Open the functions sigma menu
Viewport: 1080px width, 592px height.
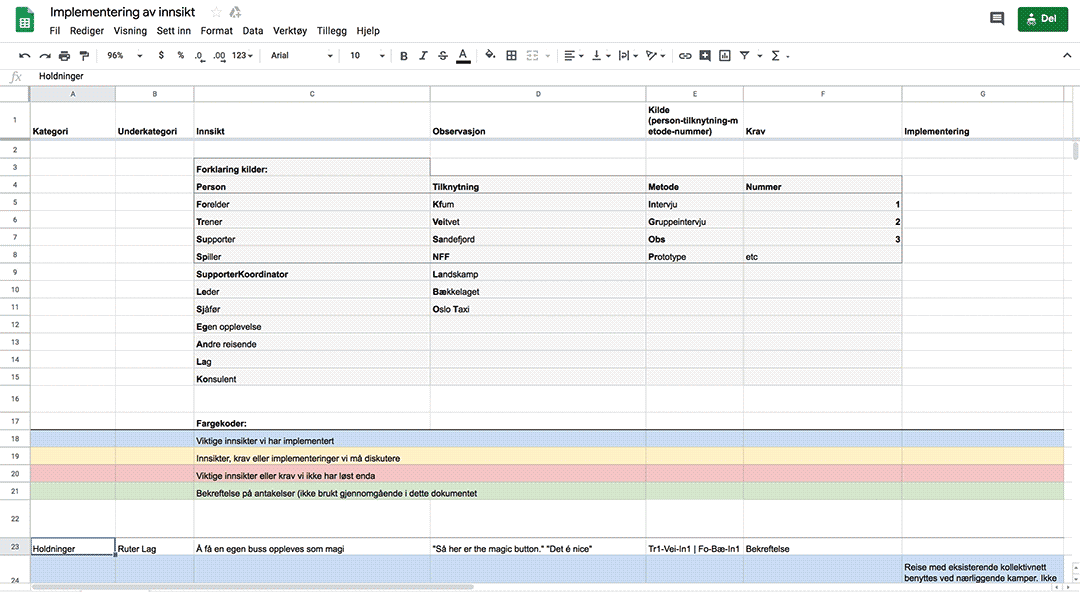click(x=779, y=56)
